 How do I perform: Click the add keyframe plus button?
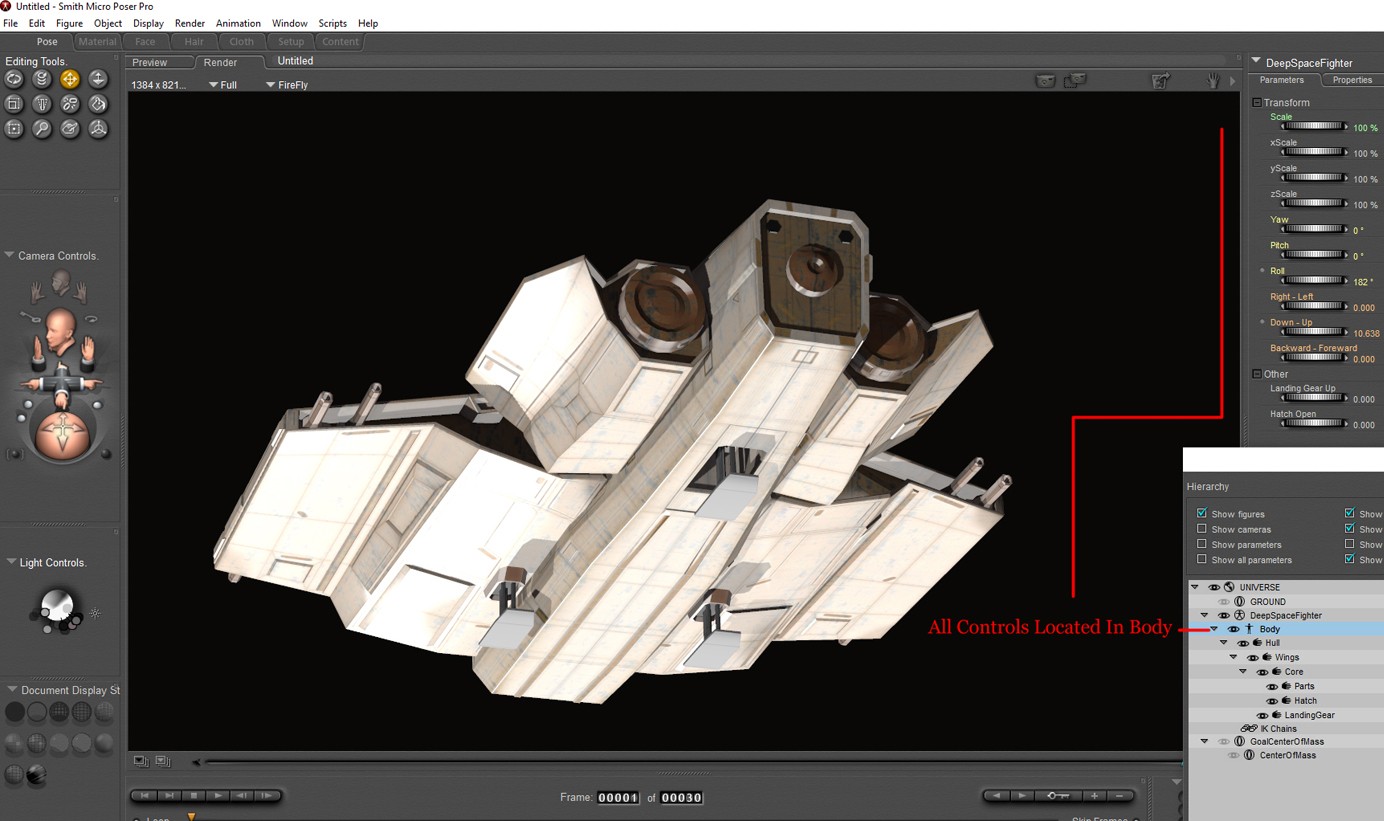tap(1095, 796)
